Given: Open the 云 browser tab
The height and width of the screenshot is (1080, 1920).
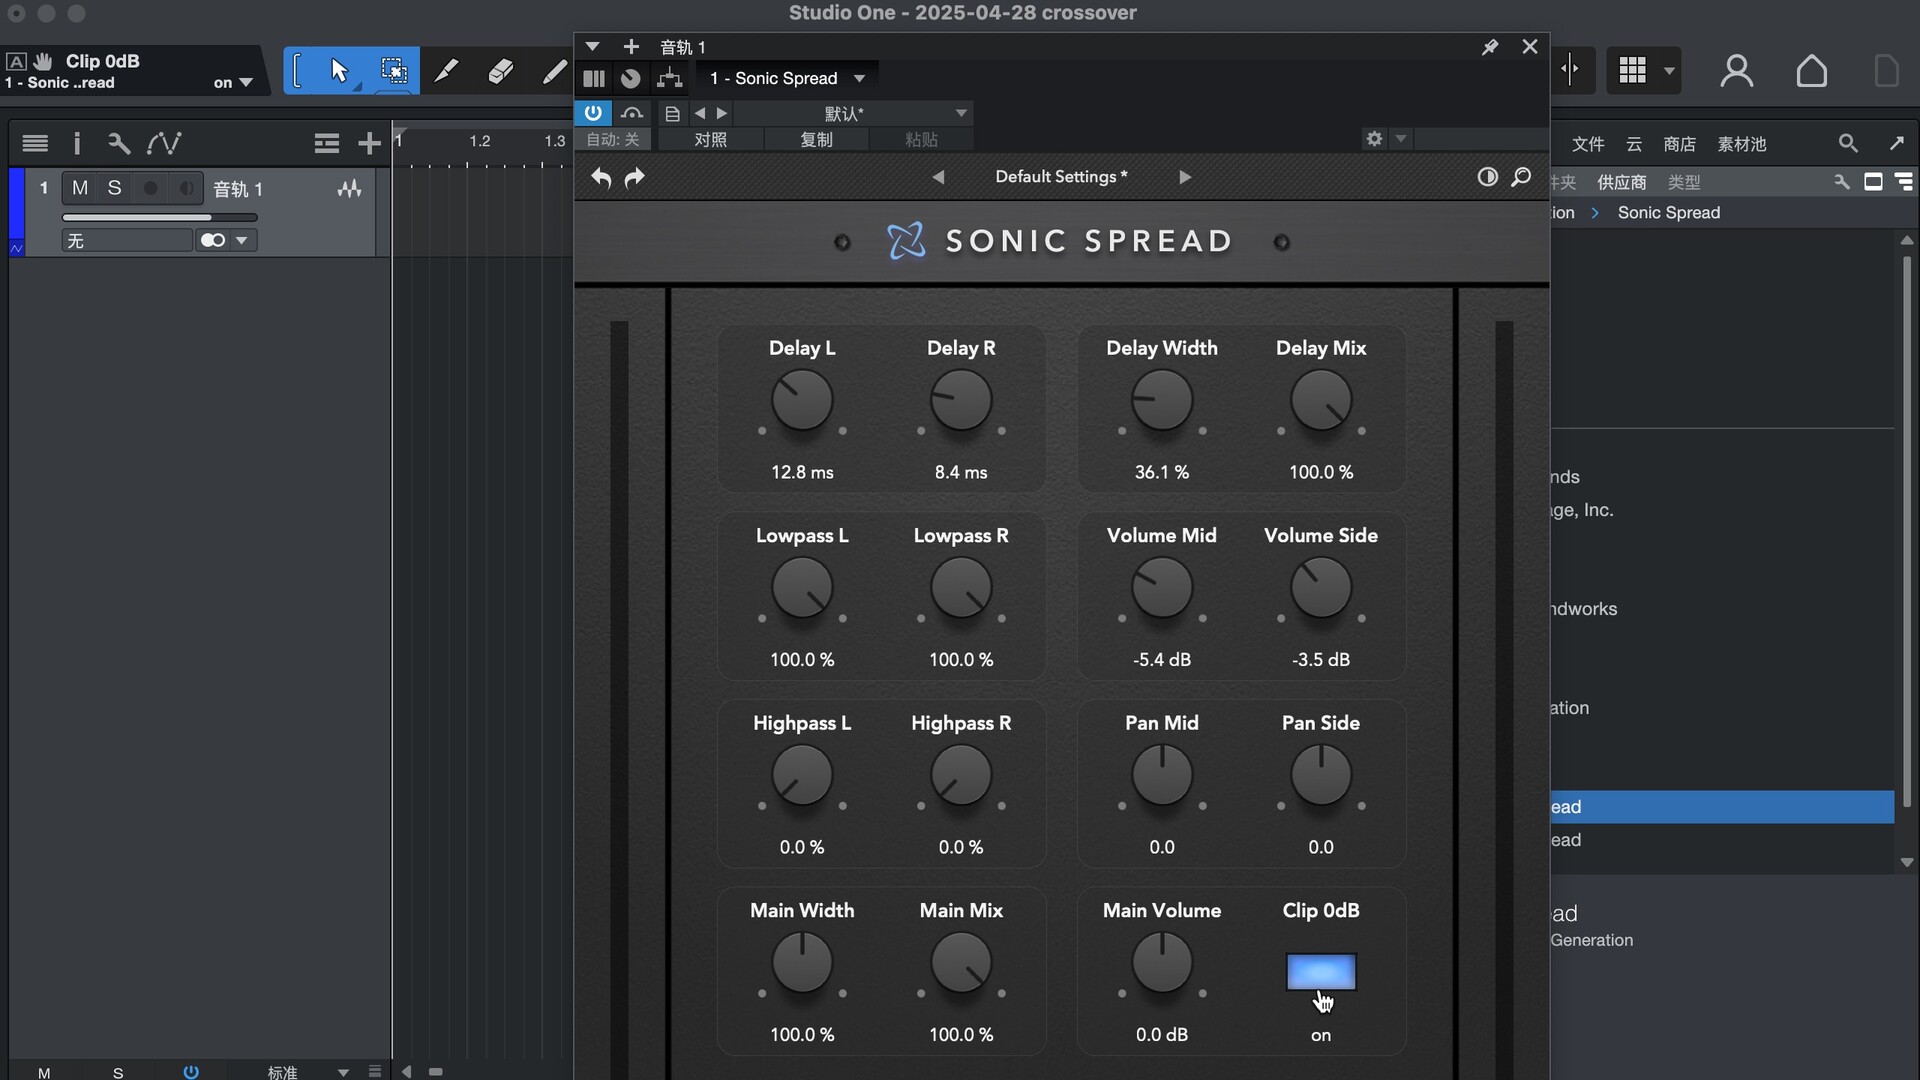Looking at the screenshot, I should click(x=1634, y=144).
